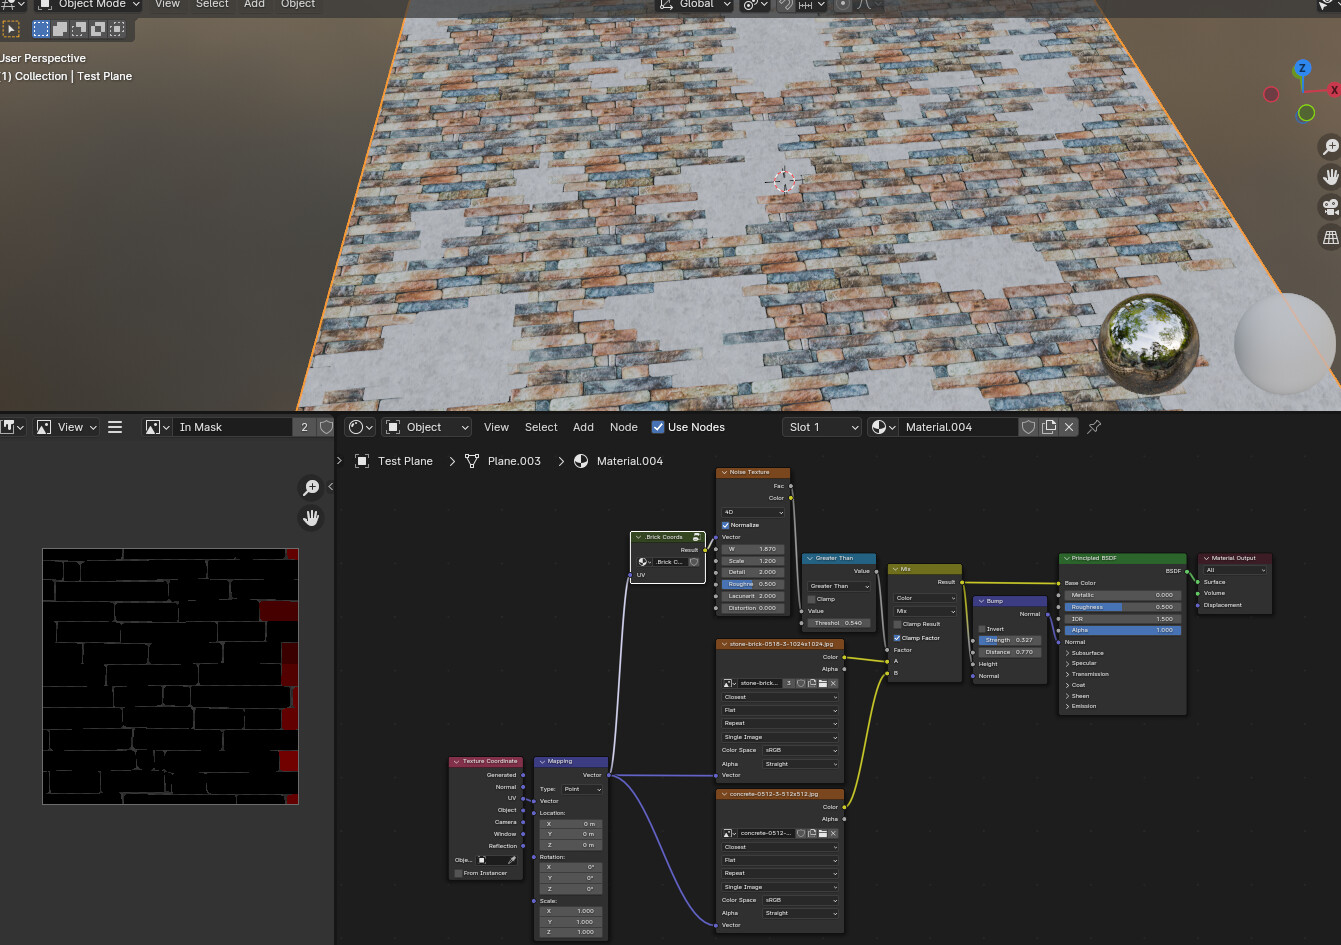This screenshot has width=1341, height=945.
Task: Open the View menu in the node editor
Action: click(x=496, y=427)
